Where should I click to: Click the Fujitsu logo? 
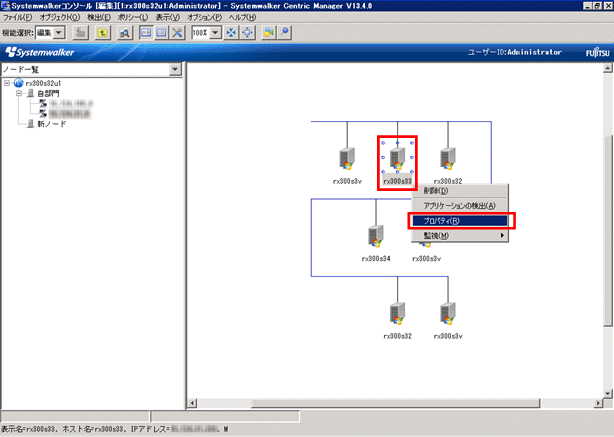click(598, 52)
